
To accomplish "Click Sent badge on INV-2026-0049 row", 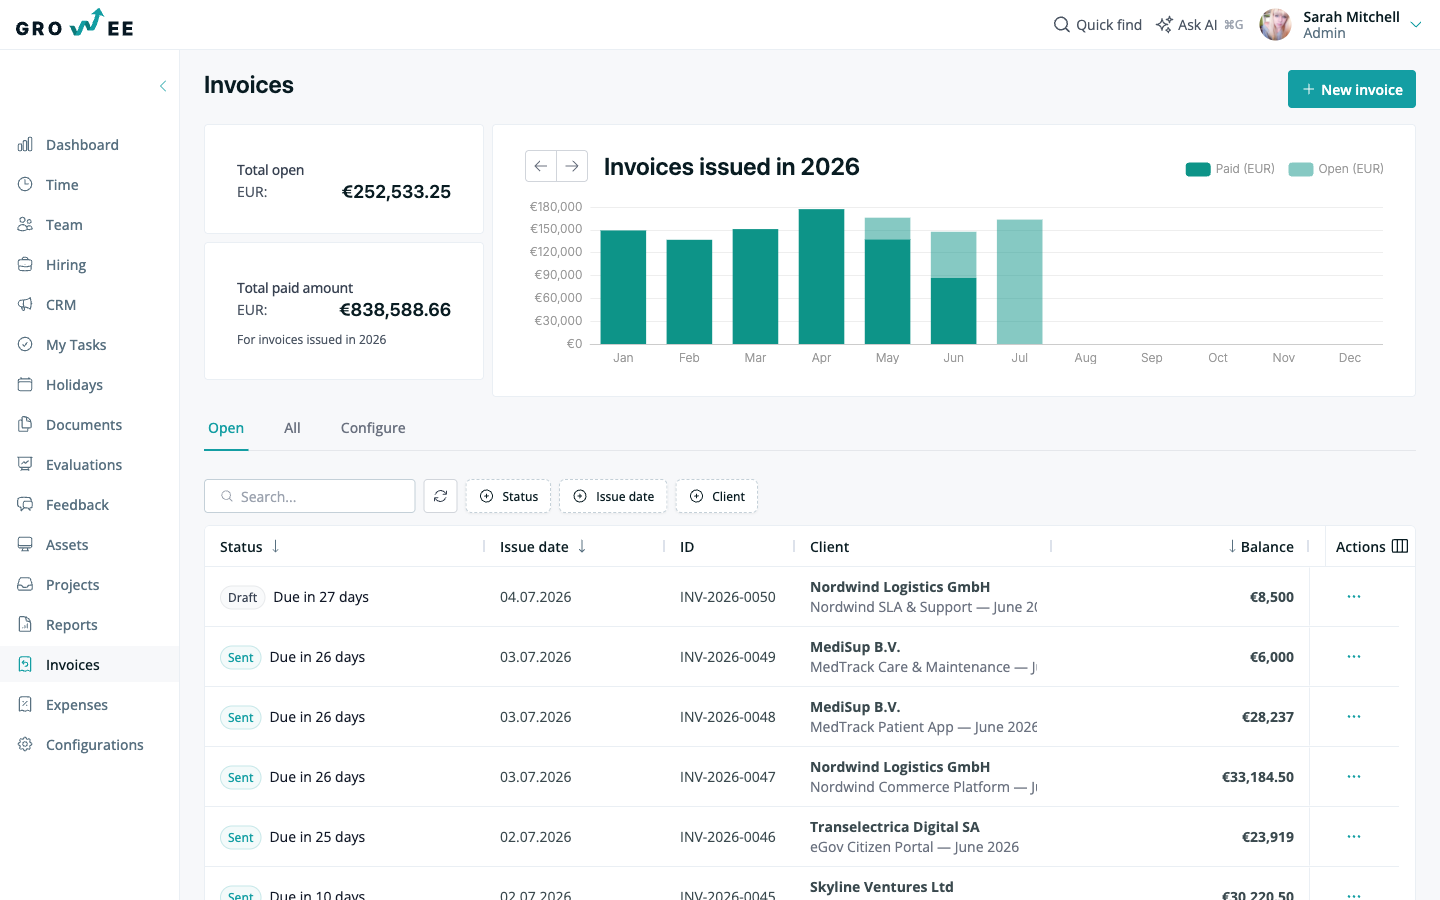I will (x=241, y=657).
